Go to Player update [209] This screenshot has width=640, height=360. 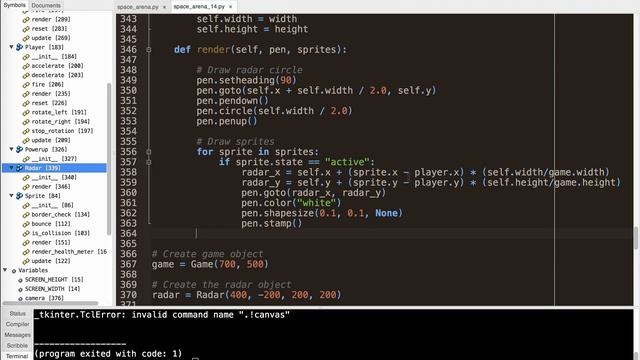51,140
